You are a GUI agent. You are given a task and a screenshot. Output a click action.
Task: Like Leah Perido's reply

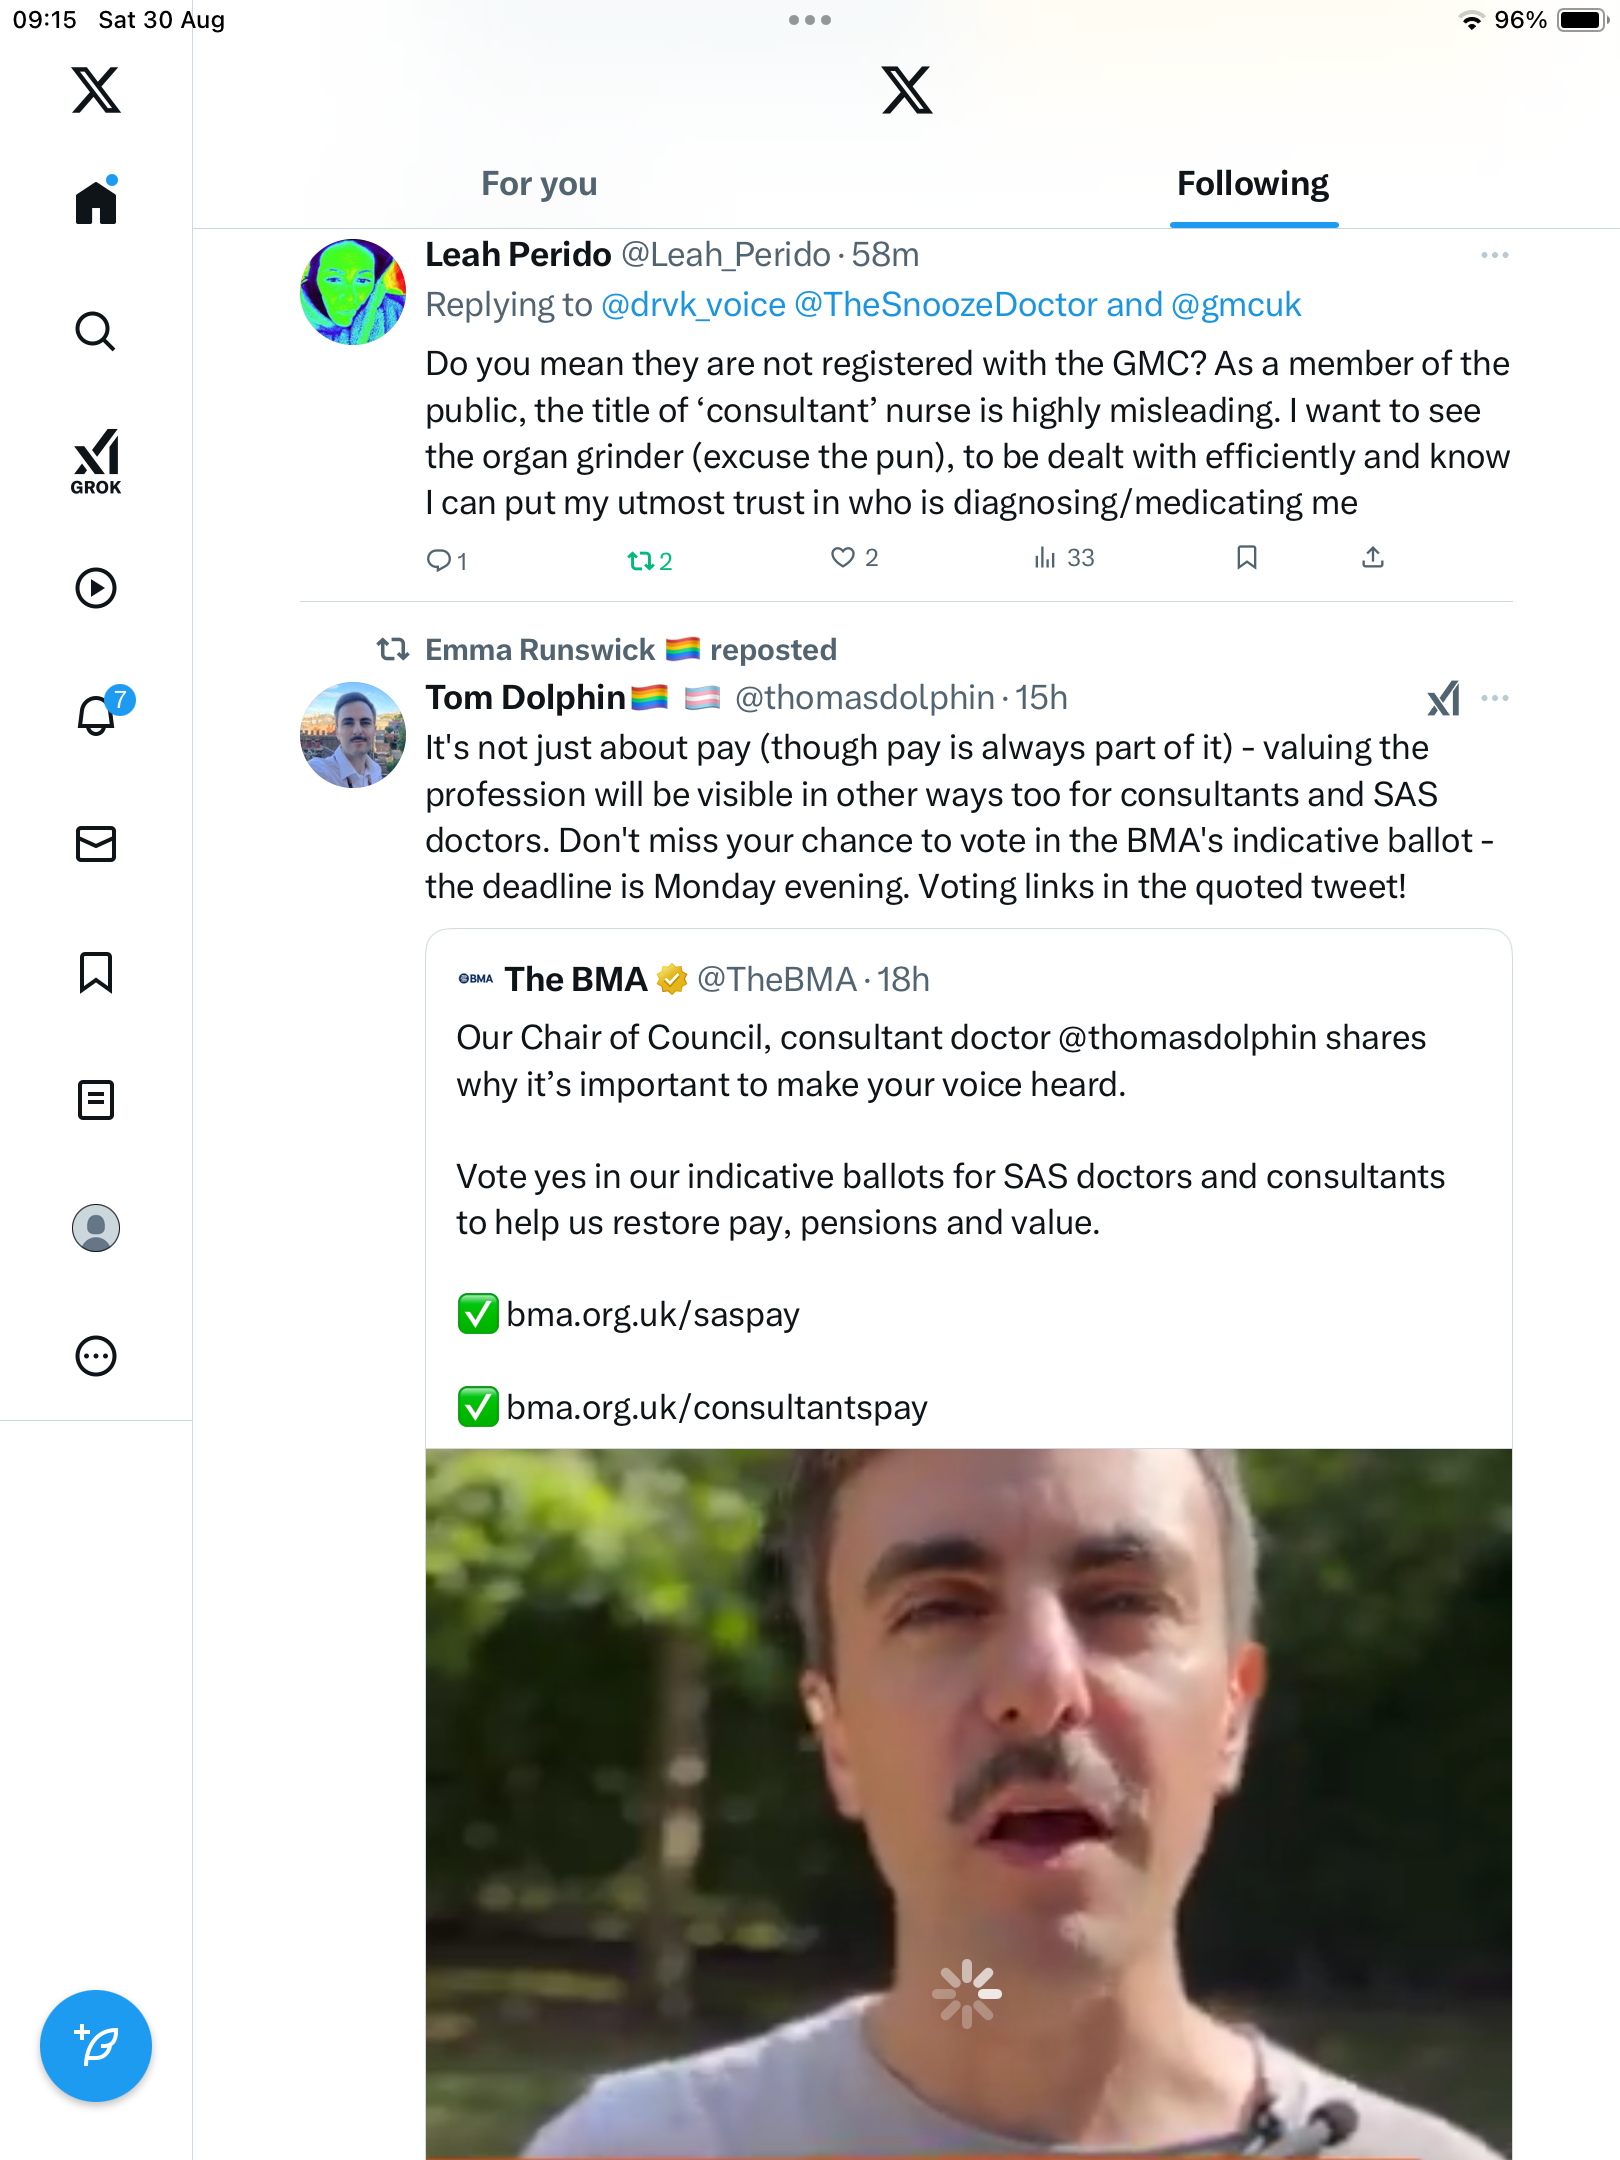click(x=844, y=558)
